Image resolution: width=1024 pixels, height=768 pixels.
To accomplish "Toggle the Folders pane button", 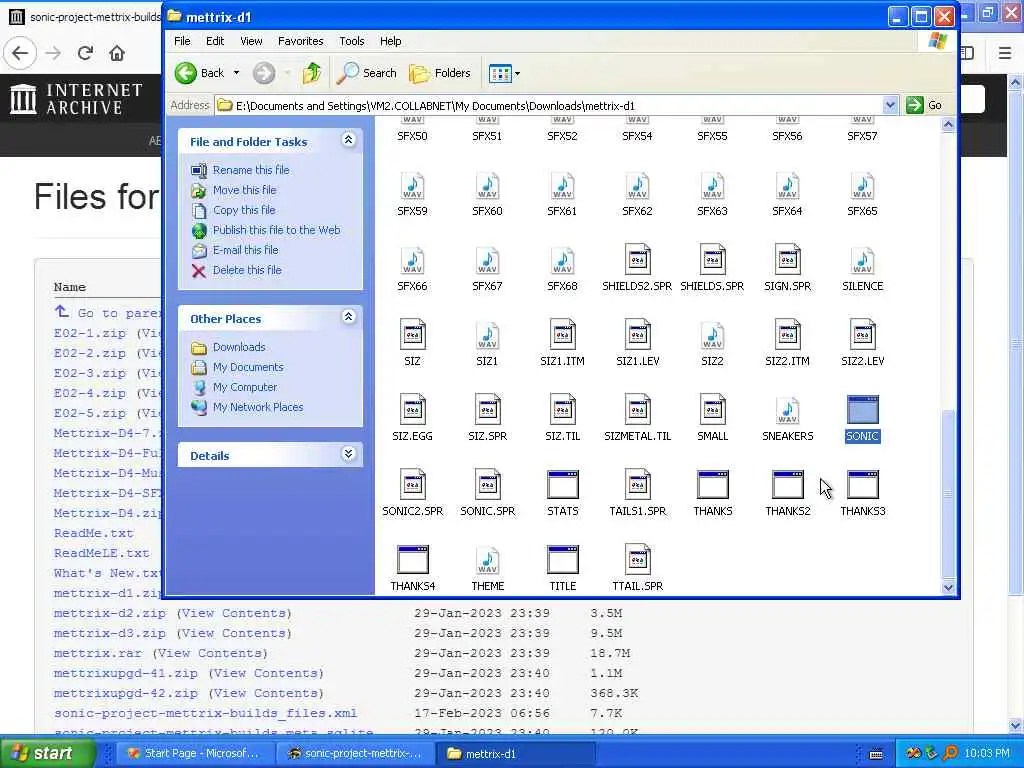I will [x=440, y=73].
